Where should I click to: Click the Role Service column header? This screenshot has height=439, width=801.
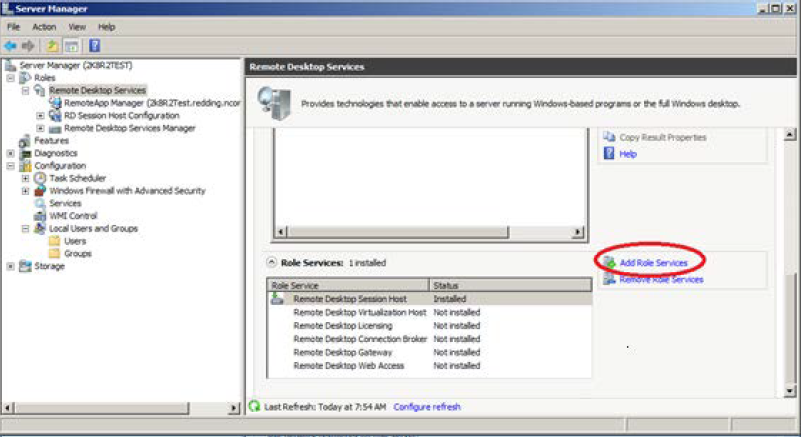(x=348, y=285)
